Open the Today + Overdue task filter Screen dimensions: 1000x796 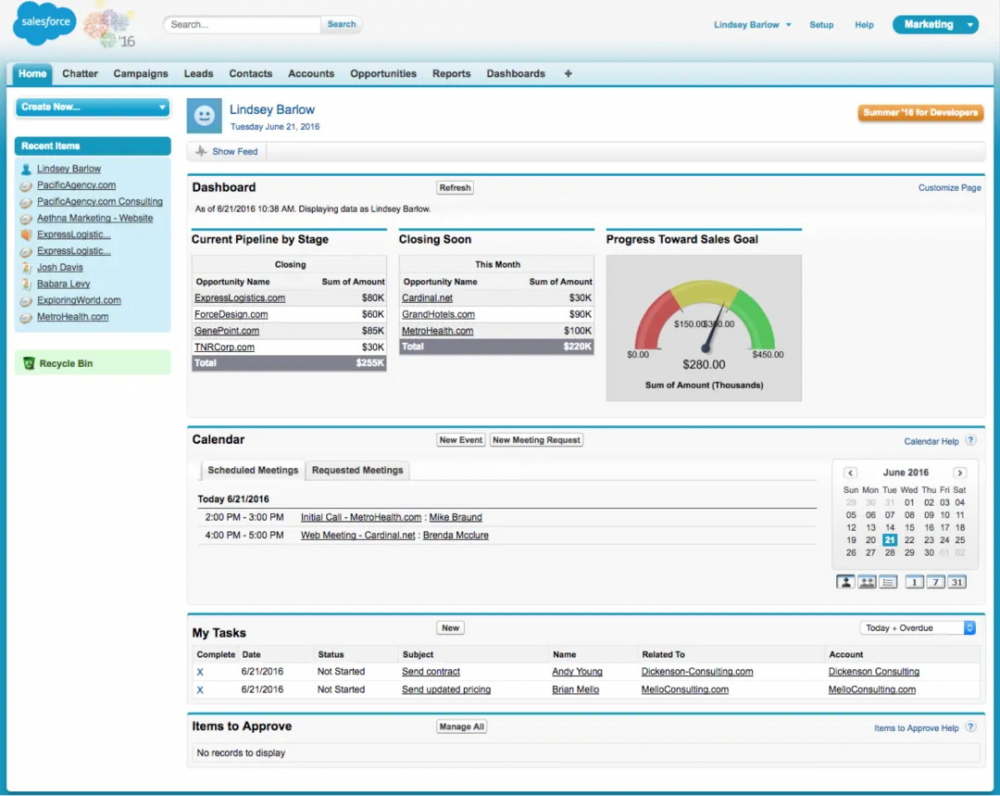click(x=917, y=628)
